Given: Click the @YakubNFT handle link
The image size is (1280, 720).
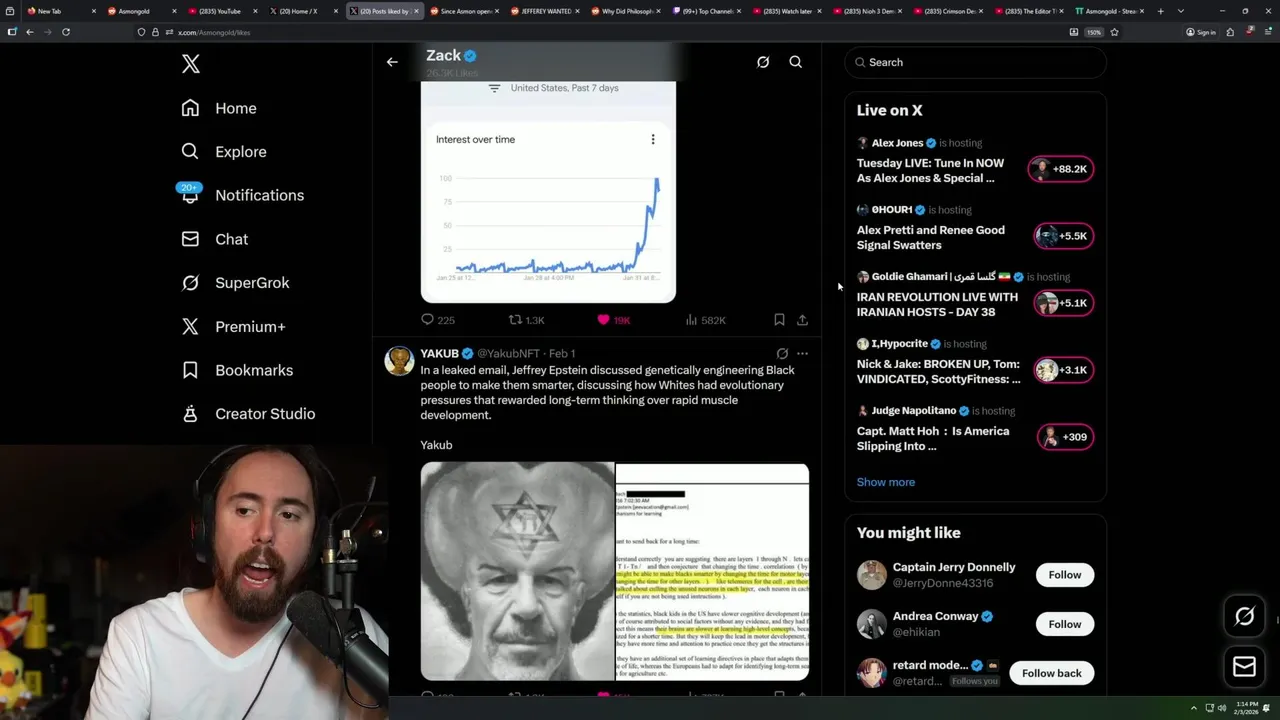Looking at the screenshot, I should 508,354.
